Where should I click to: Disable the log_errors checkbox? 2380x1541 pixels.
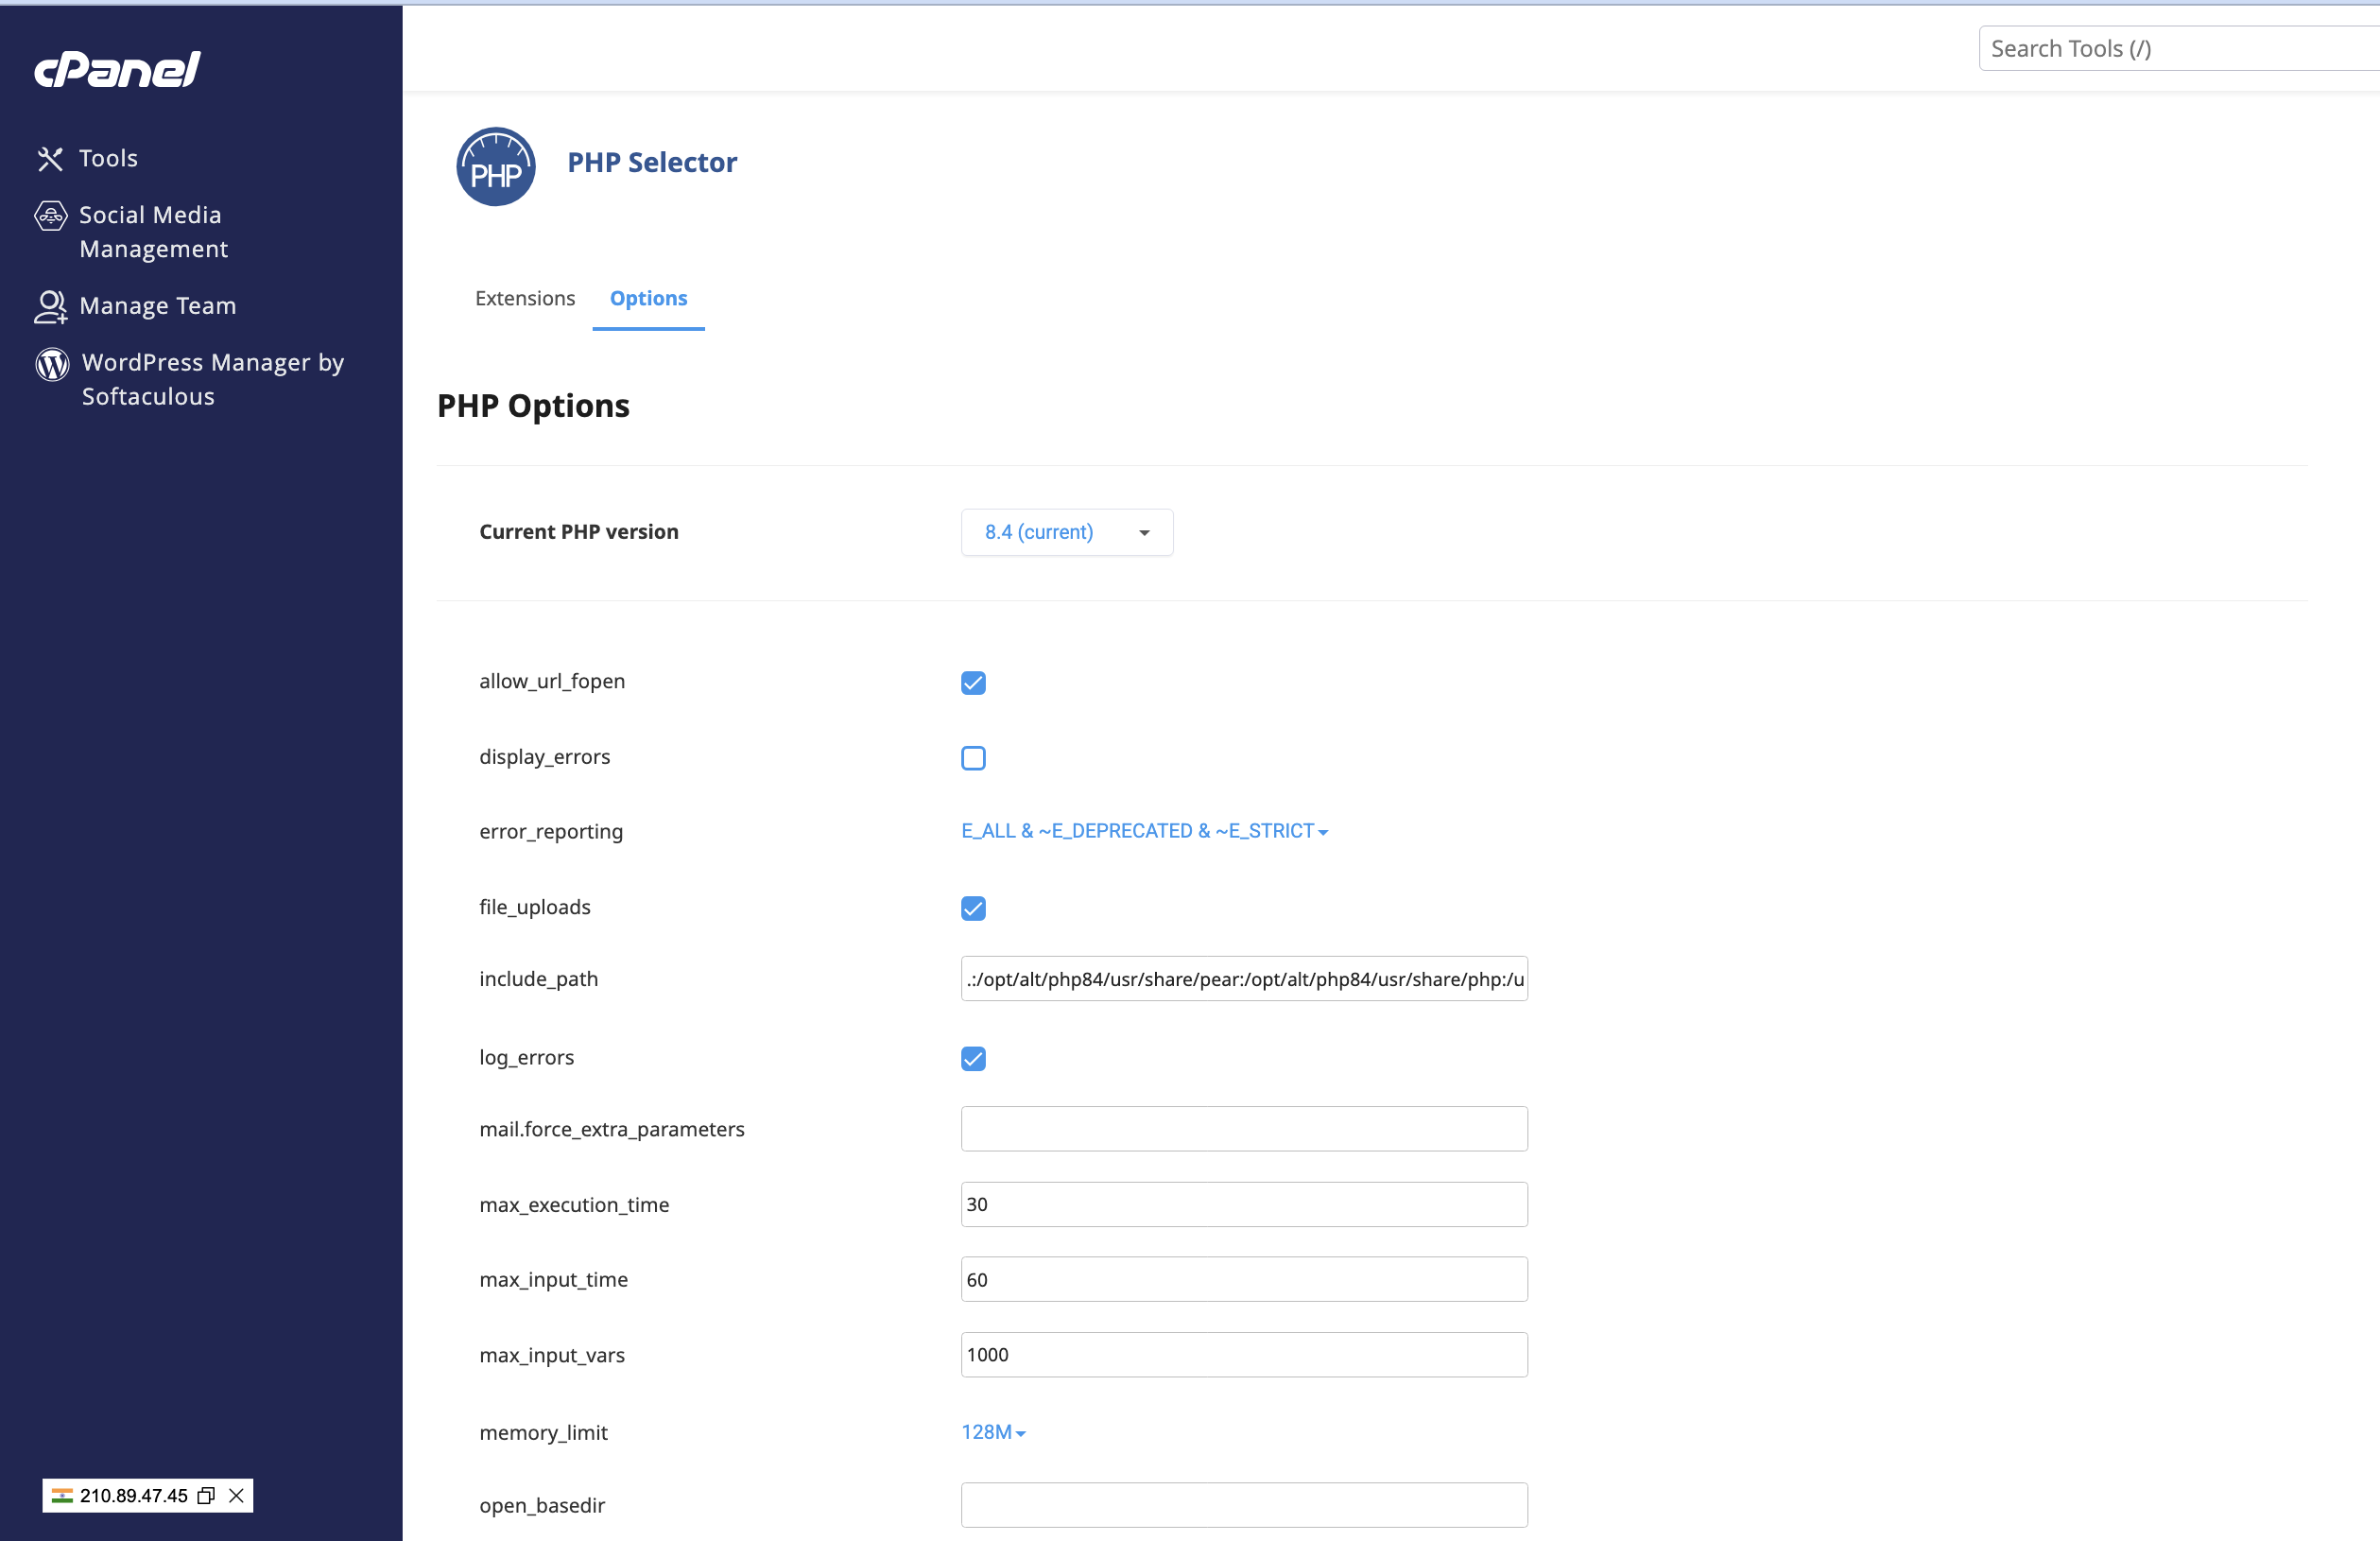click(973, 1059)
